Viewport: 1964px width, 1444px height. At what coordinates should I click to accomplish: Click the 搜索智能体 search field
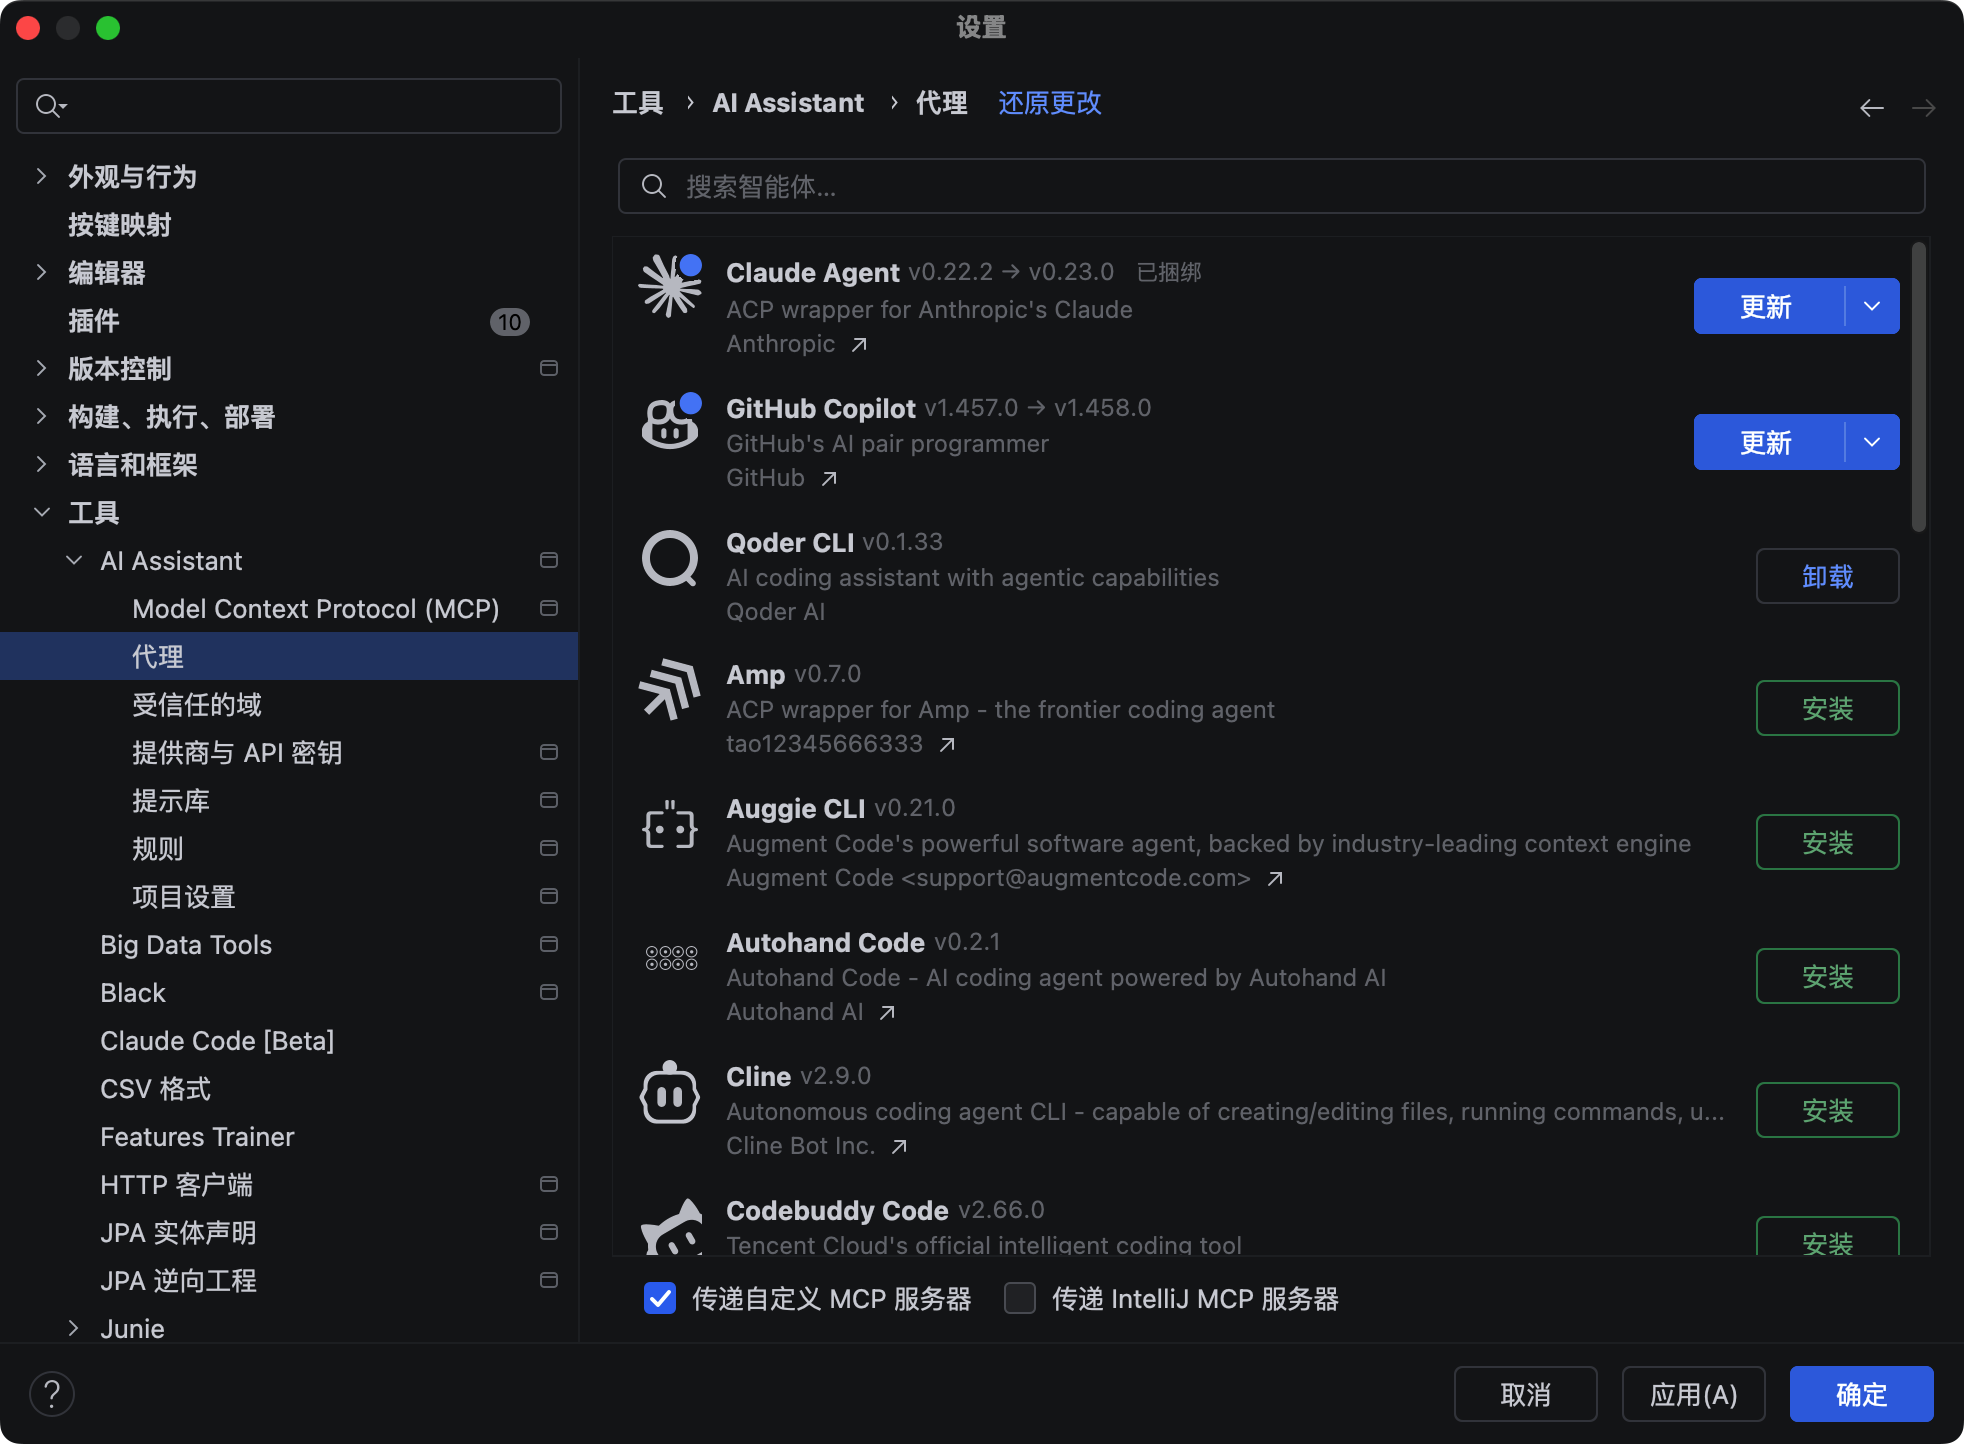pos(1270,187)
